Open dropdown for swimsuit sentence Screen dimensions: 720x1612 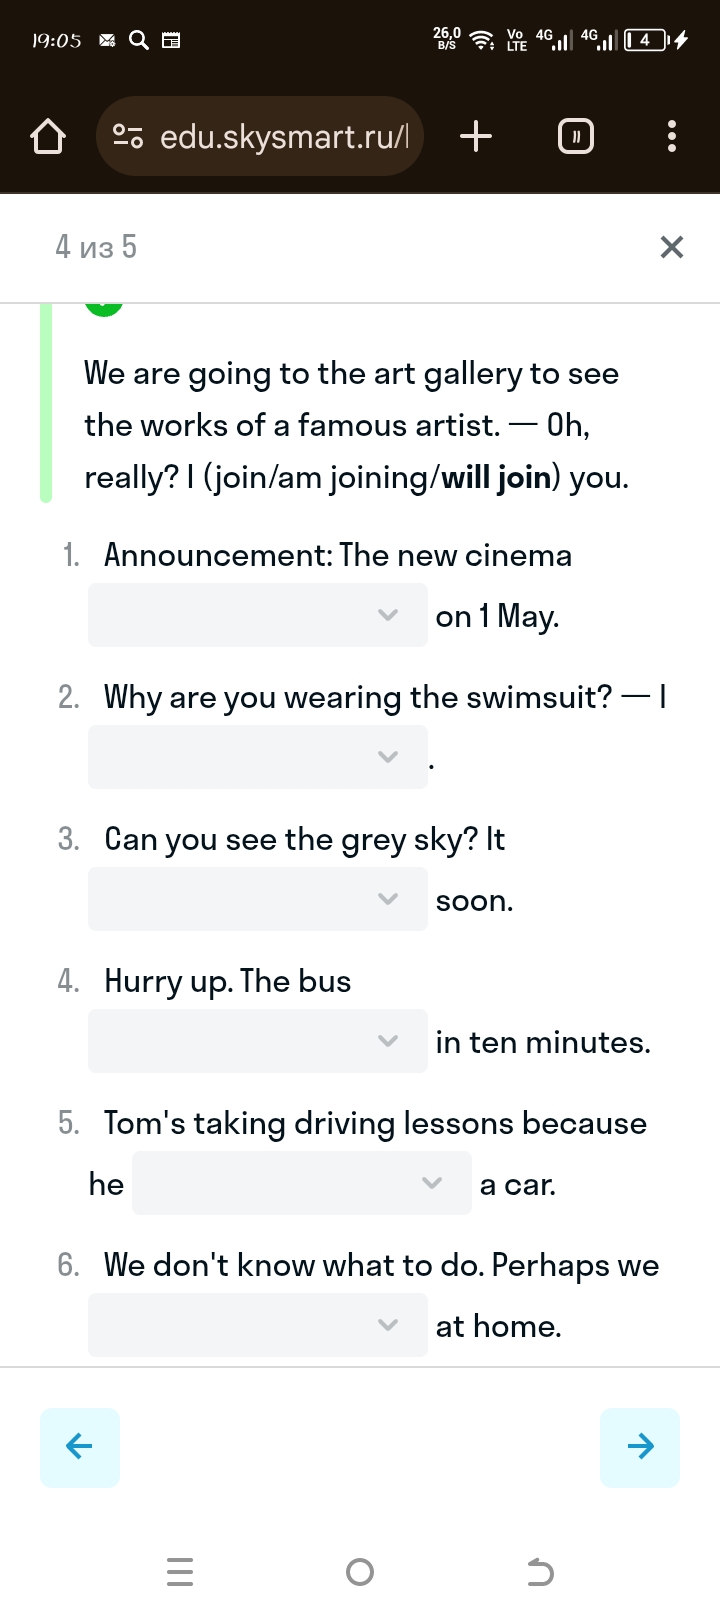pyautogui.click(x=258, y=757)
